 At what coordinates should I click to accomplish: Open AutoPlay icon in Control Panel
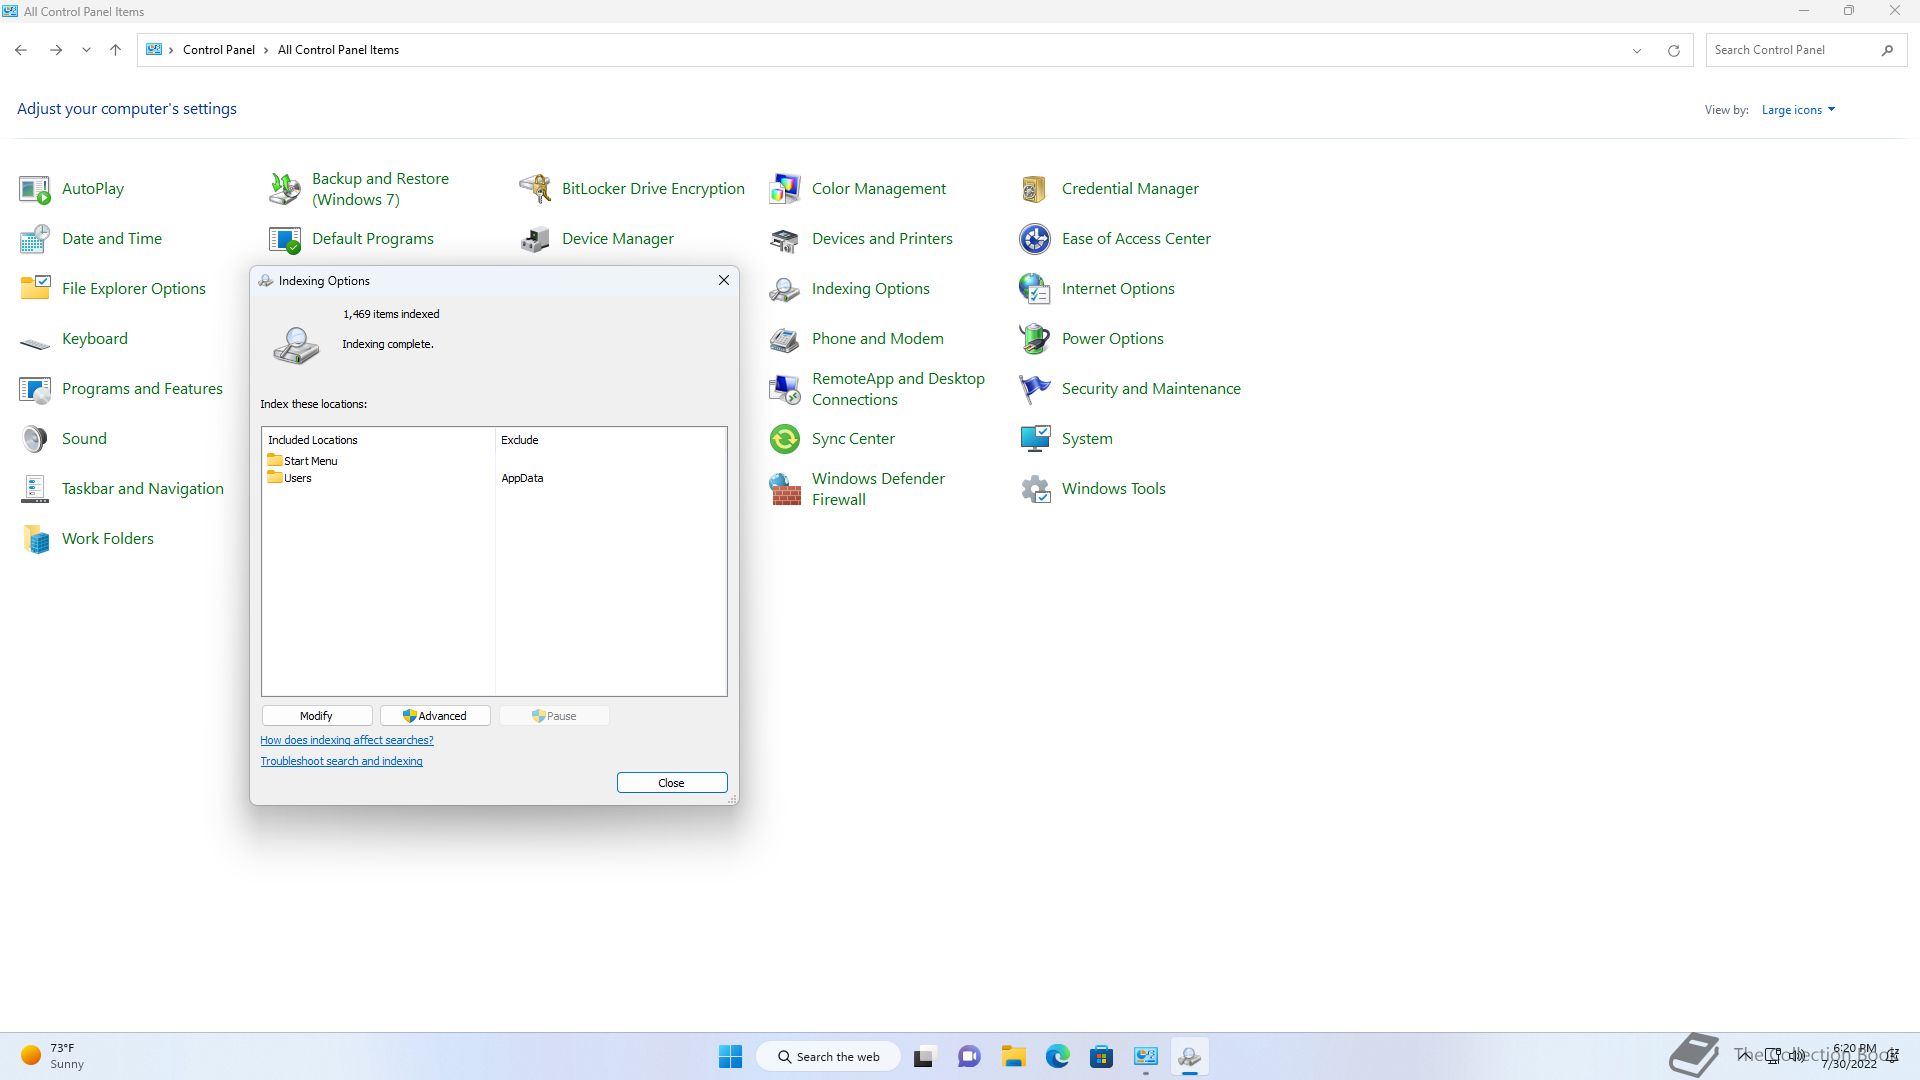35,189
